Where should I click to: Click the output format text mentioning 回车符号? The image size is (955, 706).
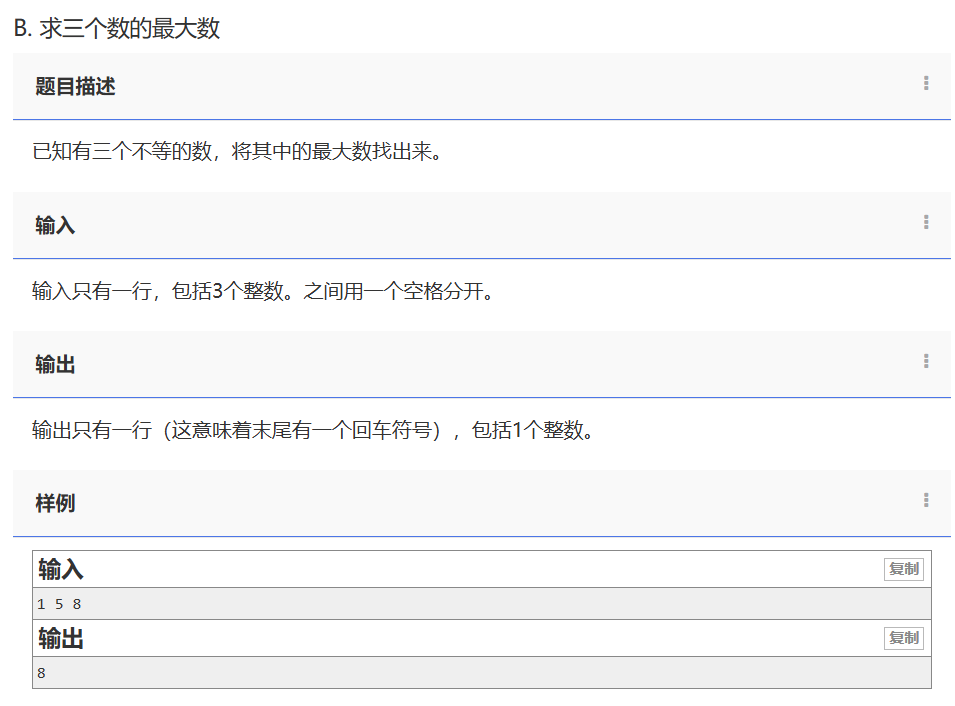[312, 431]
